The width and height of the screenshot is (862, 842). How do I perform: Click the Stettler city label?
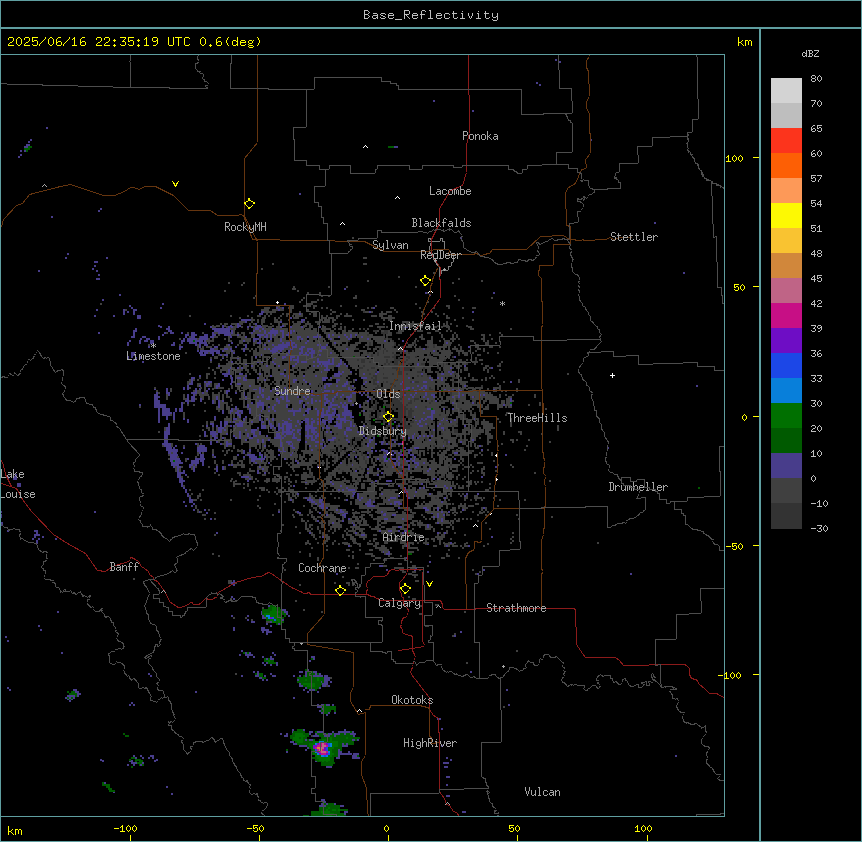click(634, 237)
